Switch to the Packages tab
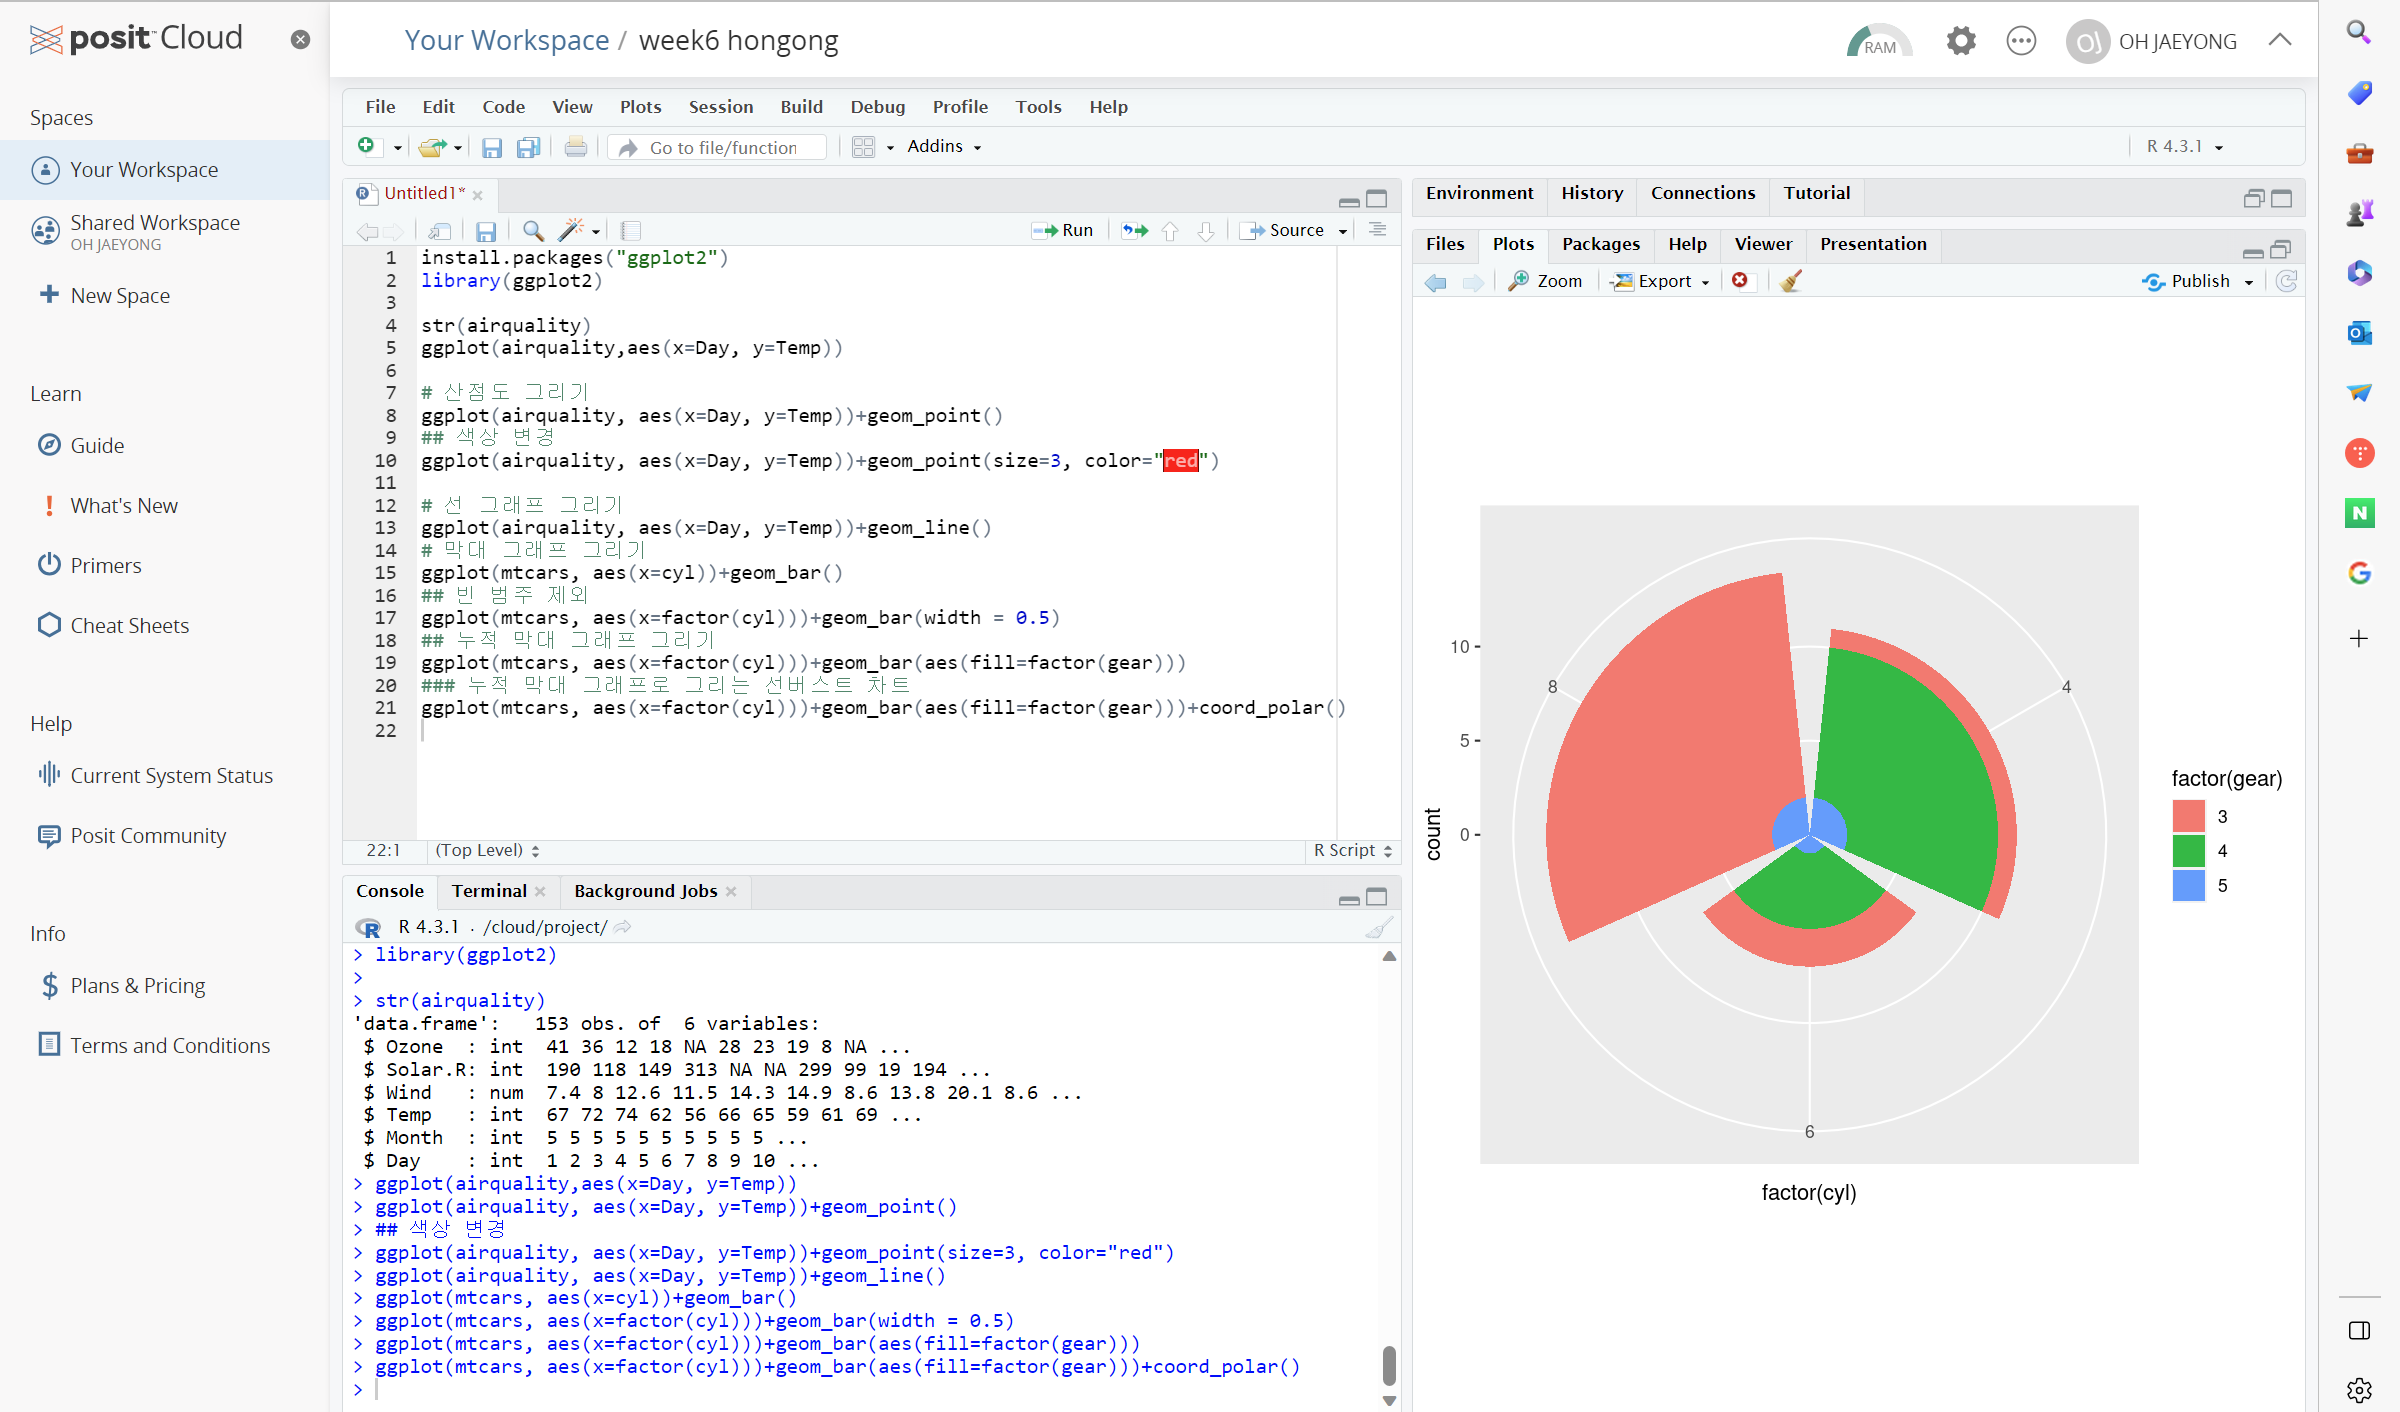Viewport: 2400px width, 1412px height. click(x=1600, y=244)
